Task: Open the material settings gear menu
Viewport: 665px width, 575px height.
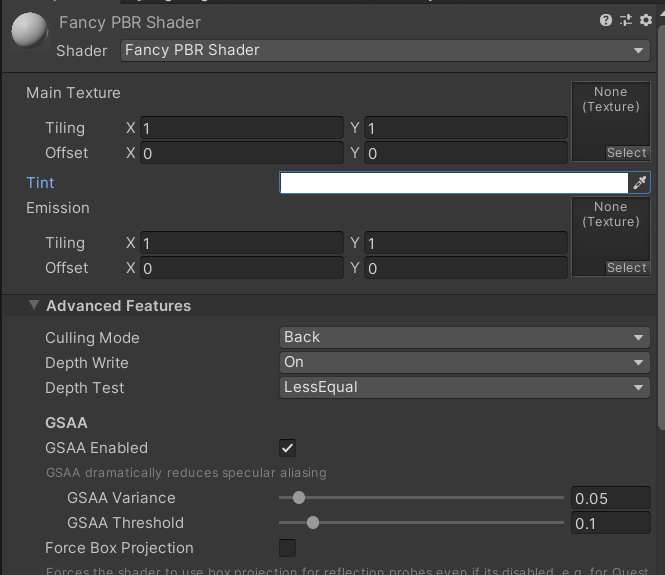Action: pos(645,20)
